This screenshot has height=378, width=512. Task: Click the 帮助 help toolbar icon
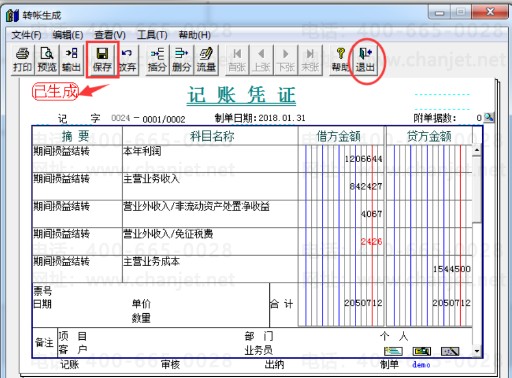point(340,60)
